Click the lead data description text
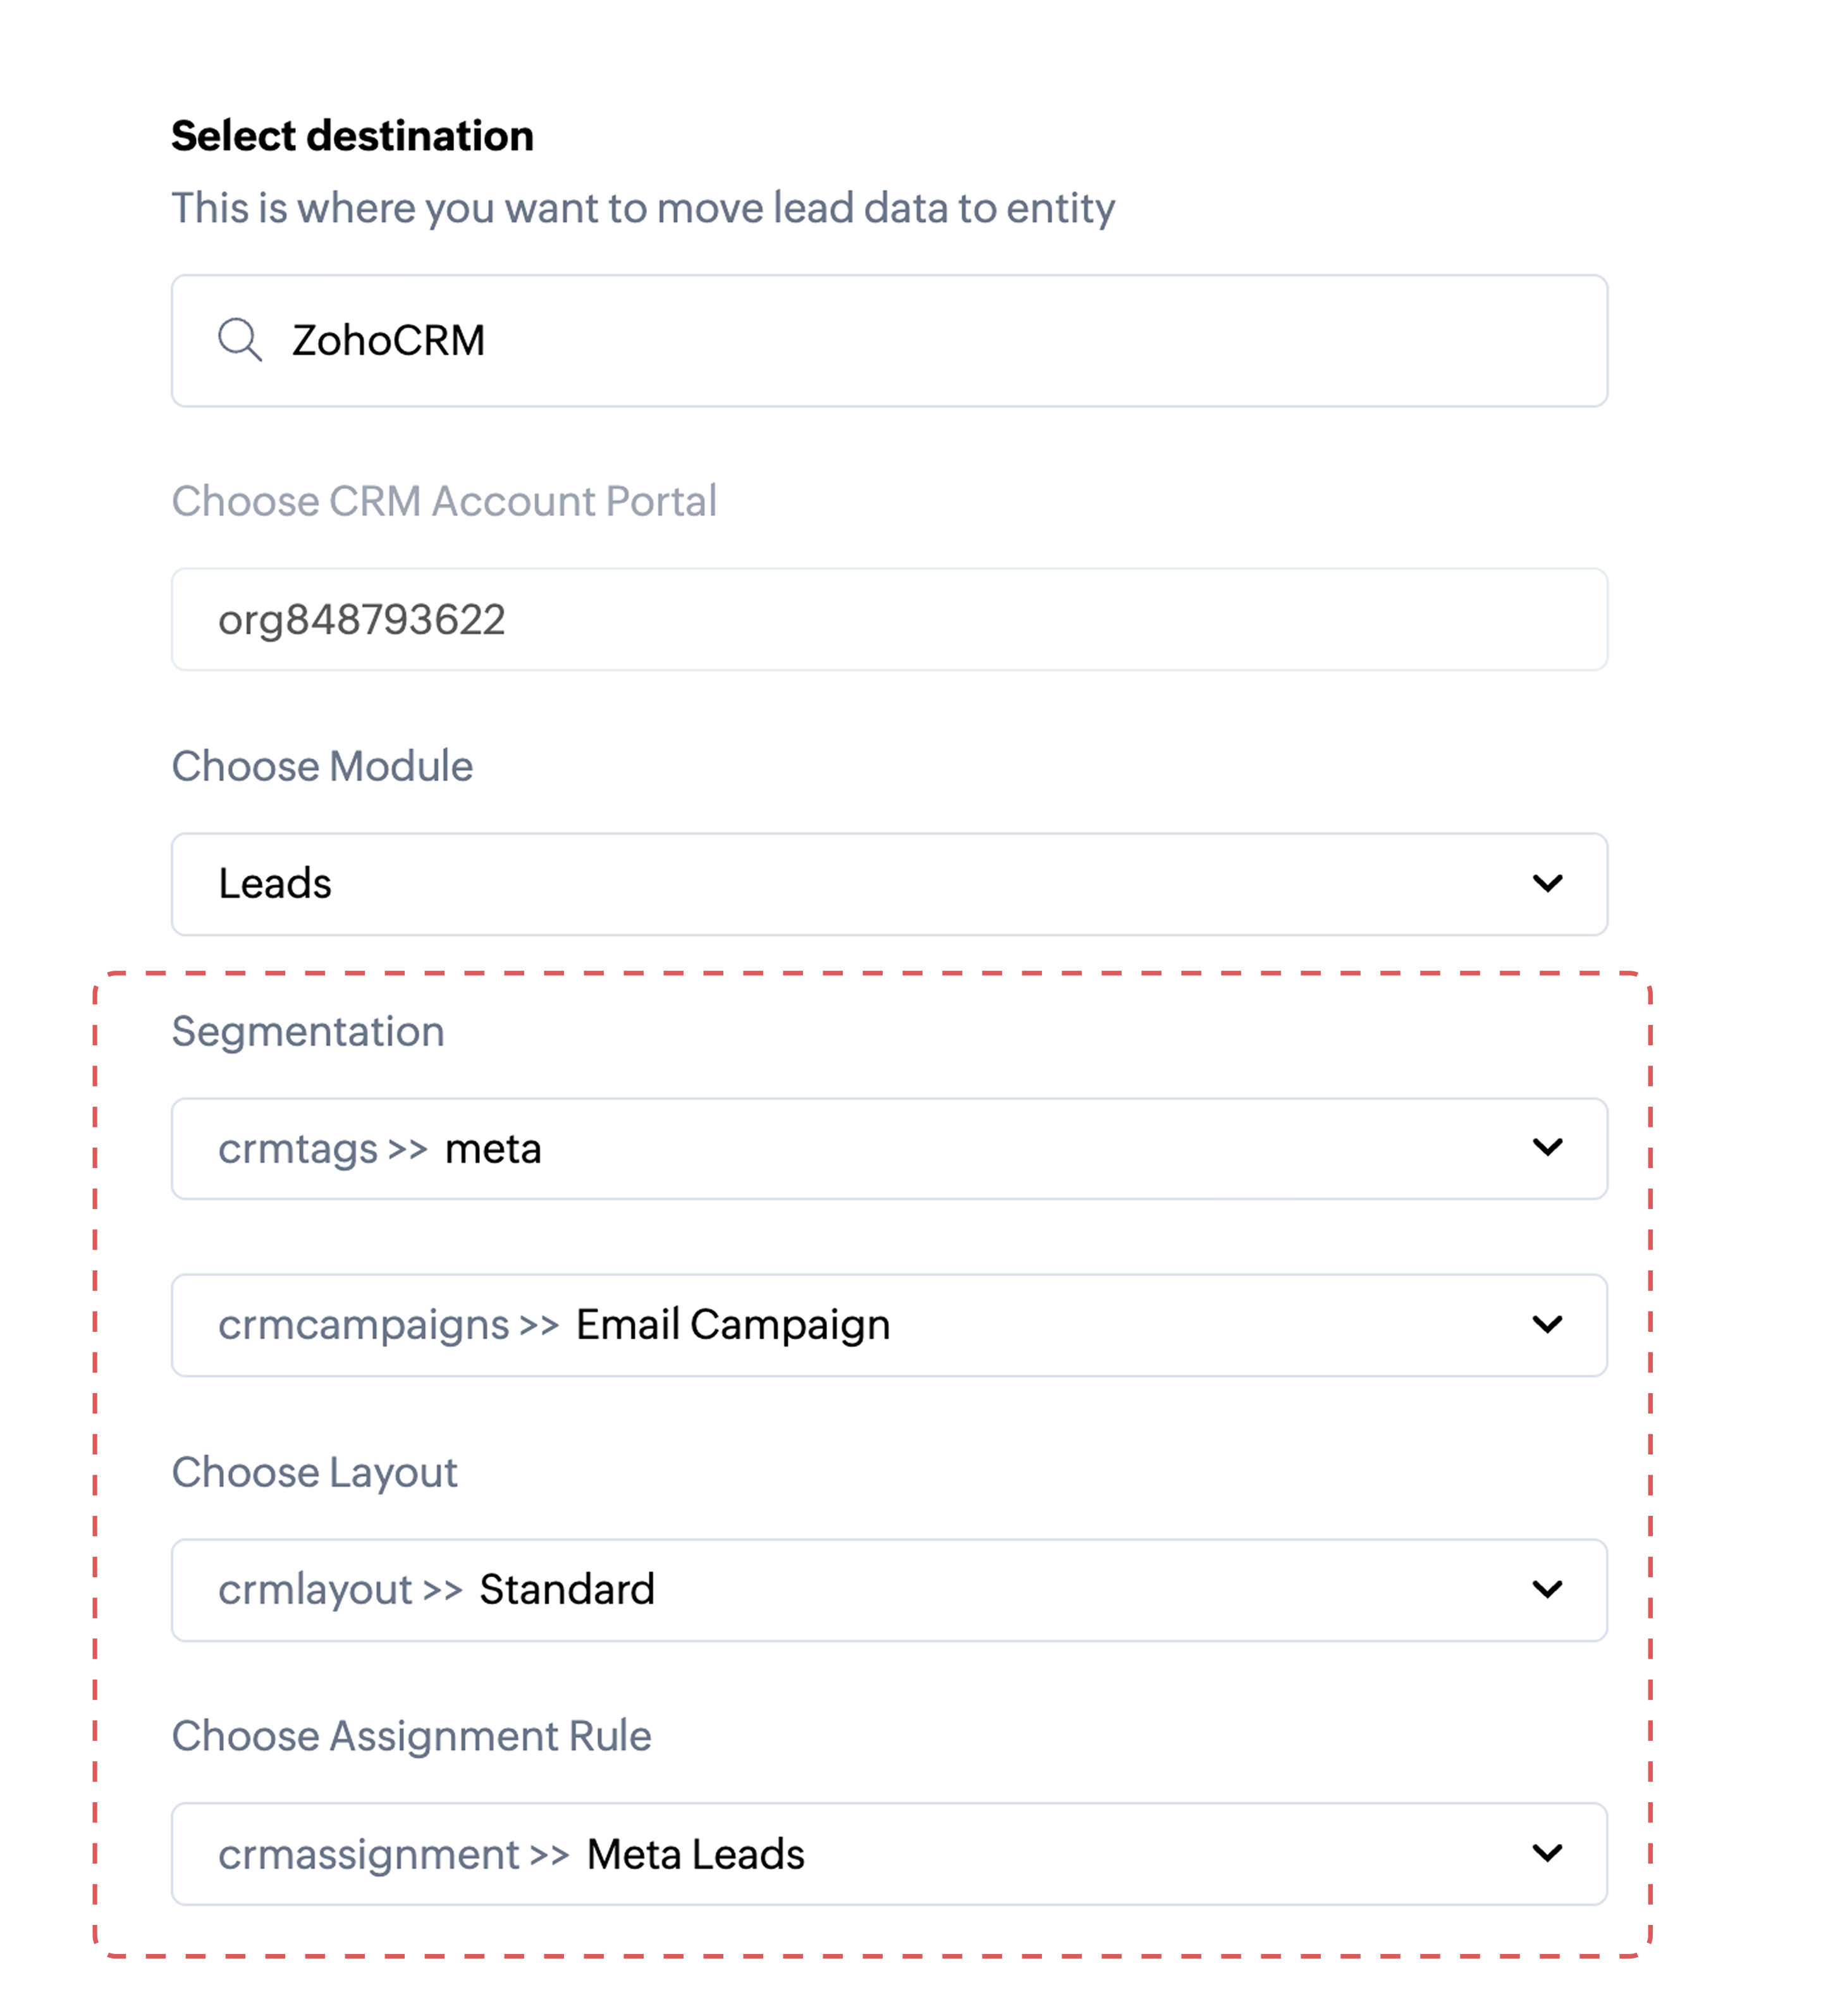Screen dimensions: 1821x2016 point(642,208)
